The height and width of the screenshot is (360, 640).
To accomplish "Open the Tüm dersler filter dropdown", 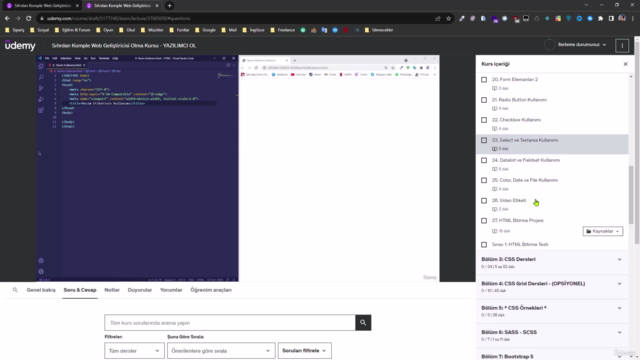I will pos(134,351).
